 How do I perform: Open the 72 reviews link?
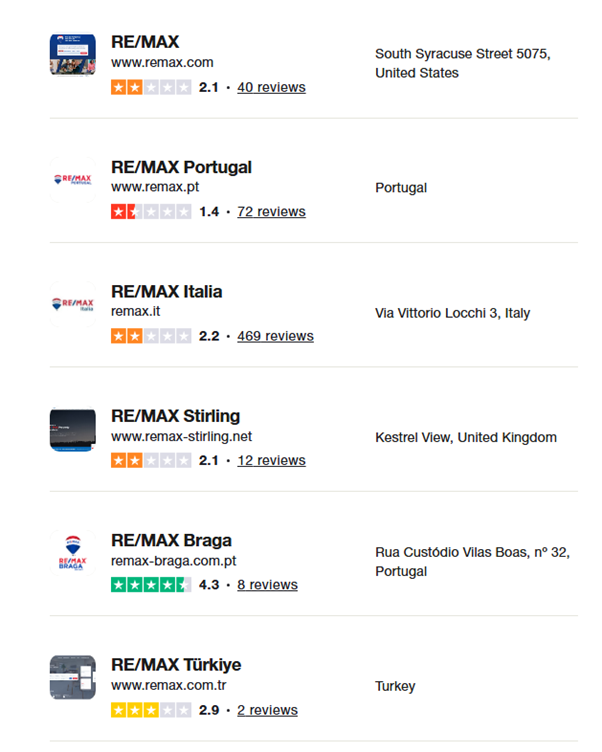[271, 212]
